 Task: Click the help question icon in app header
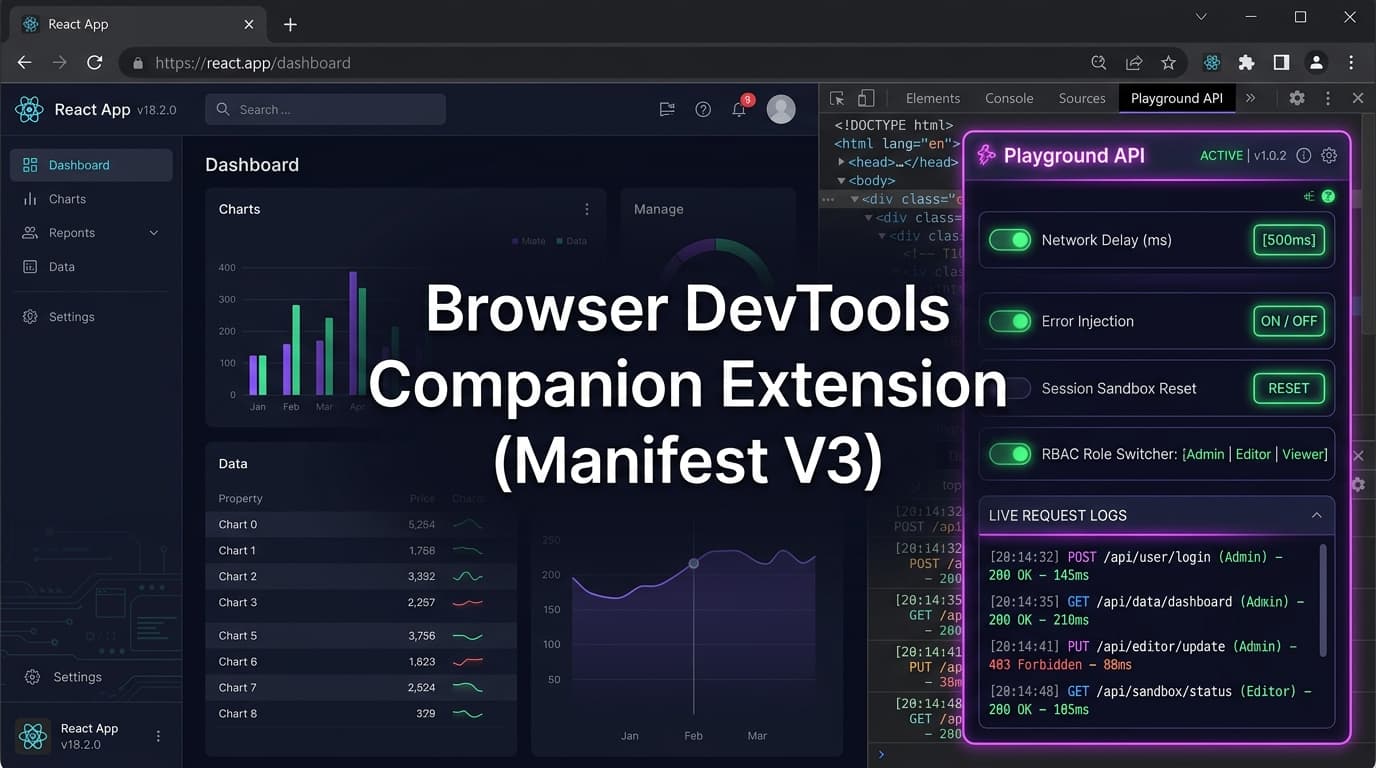pos(703,109)
